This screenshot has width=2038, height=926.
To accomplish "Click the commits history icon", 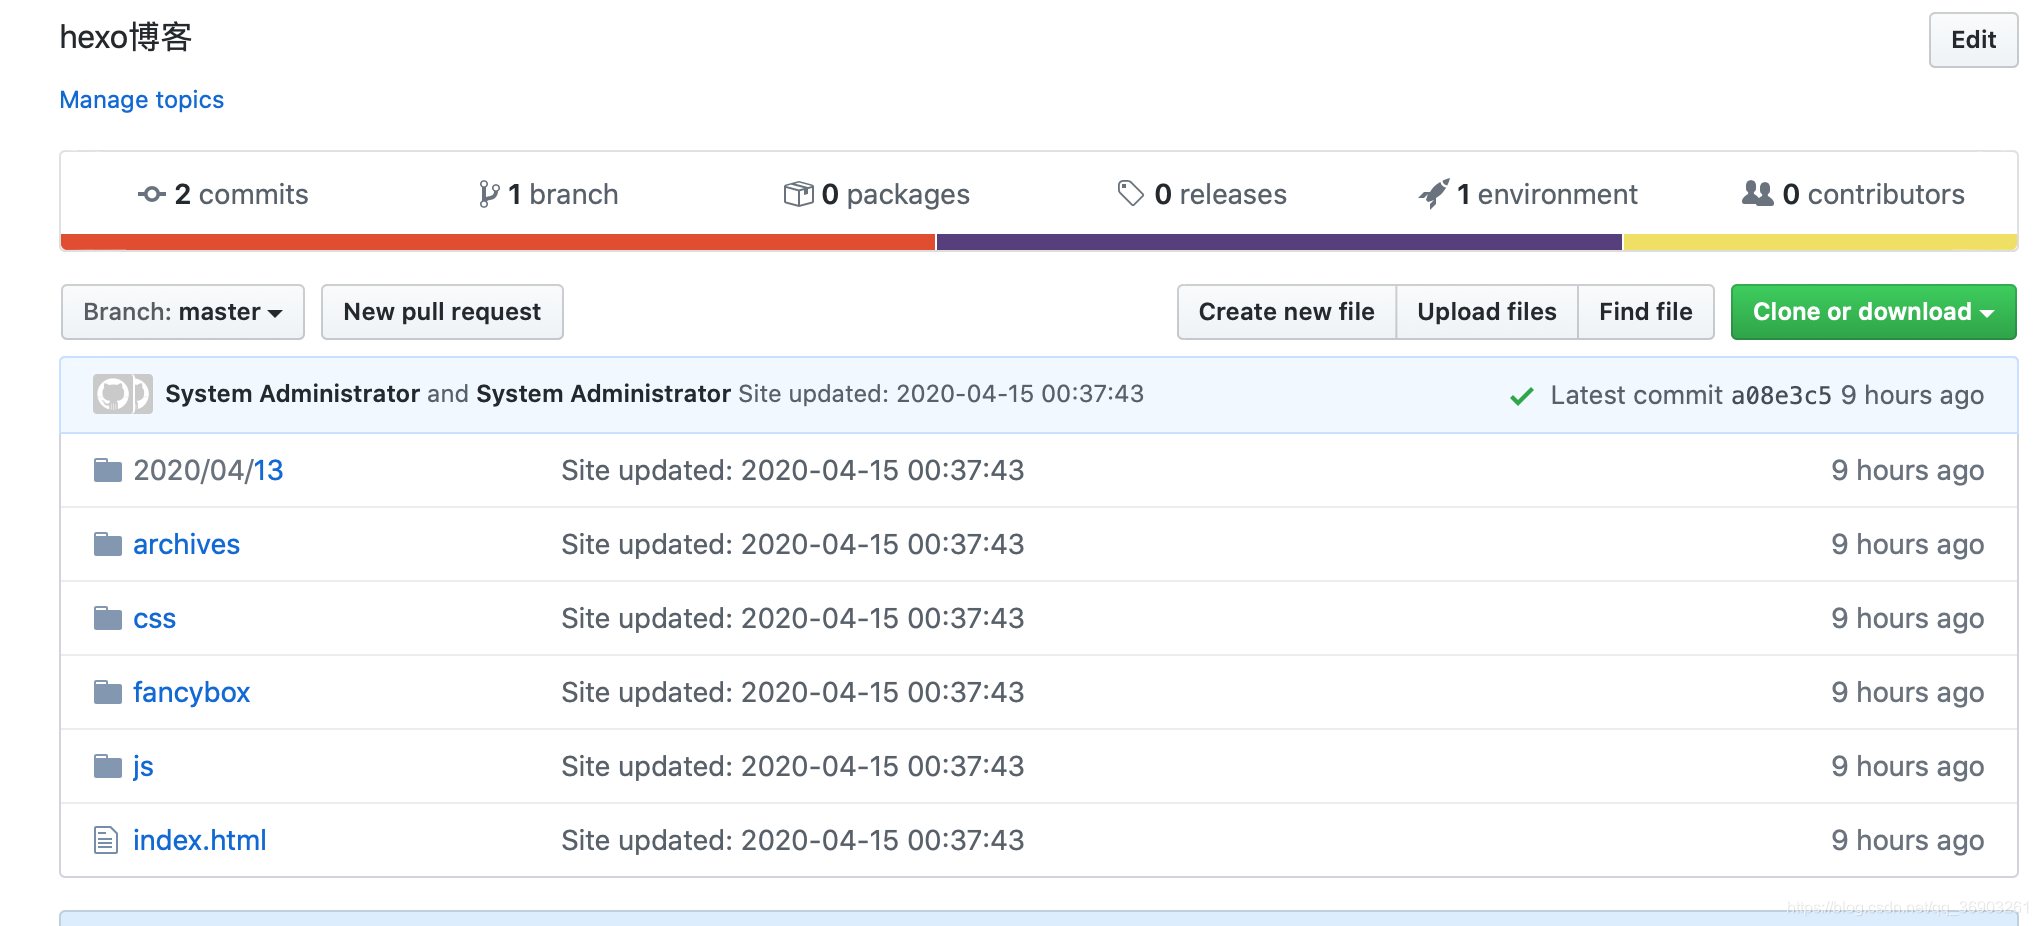I will tap(152, 194).
